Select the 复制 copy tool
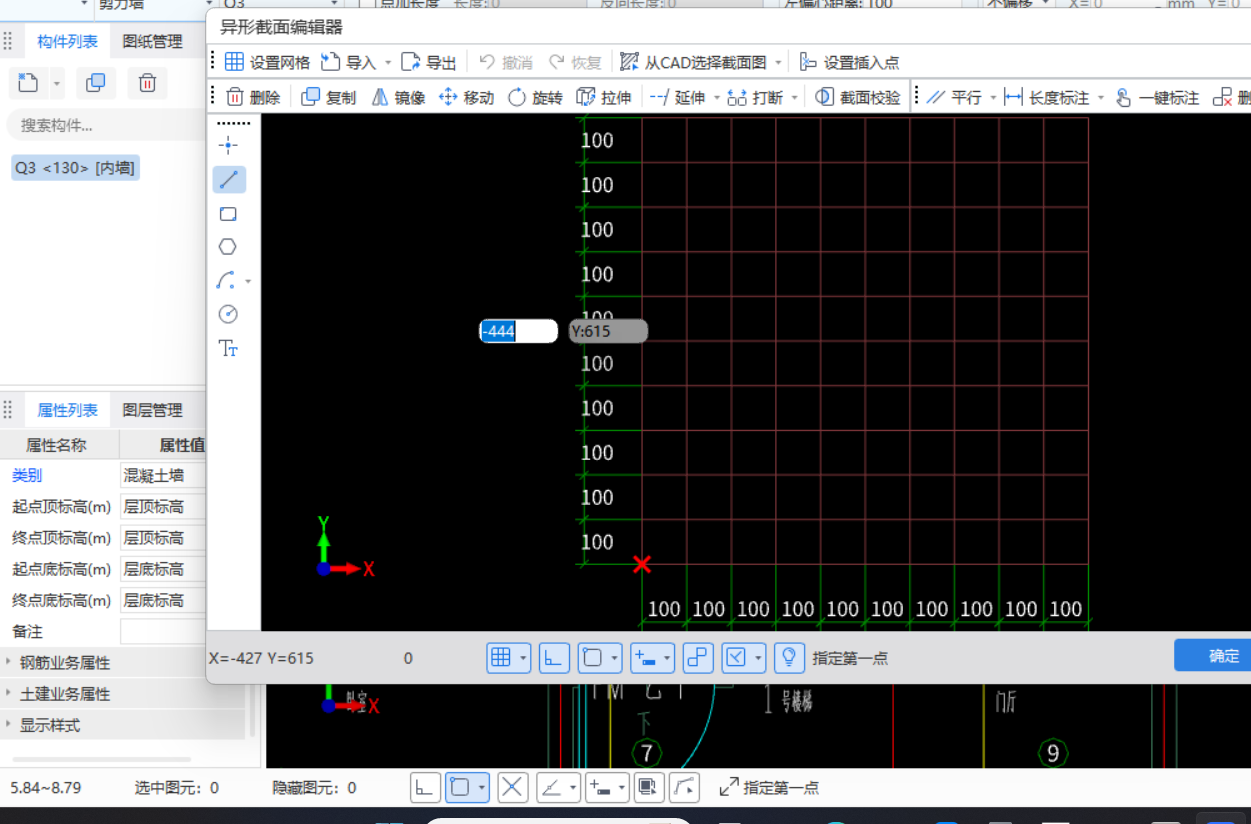This screenshot has height=824, width=1251. 328,97
